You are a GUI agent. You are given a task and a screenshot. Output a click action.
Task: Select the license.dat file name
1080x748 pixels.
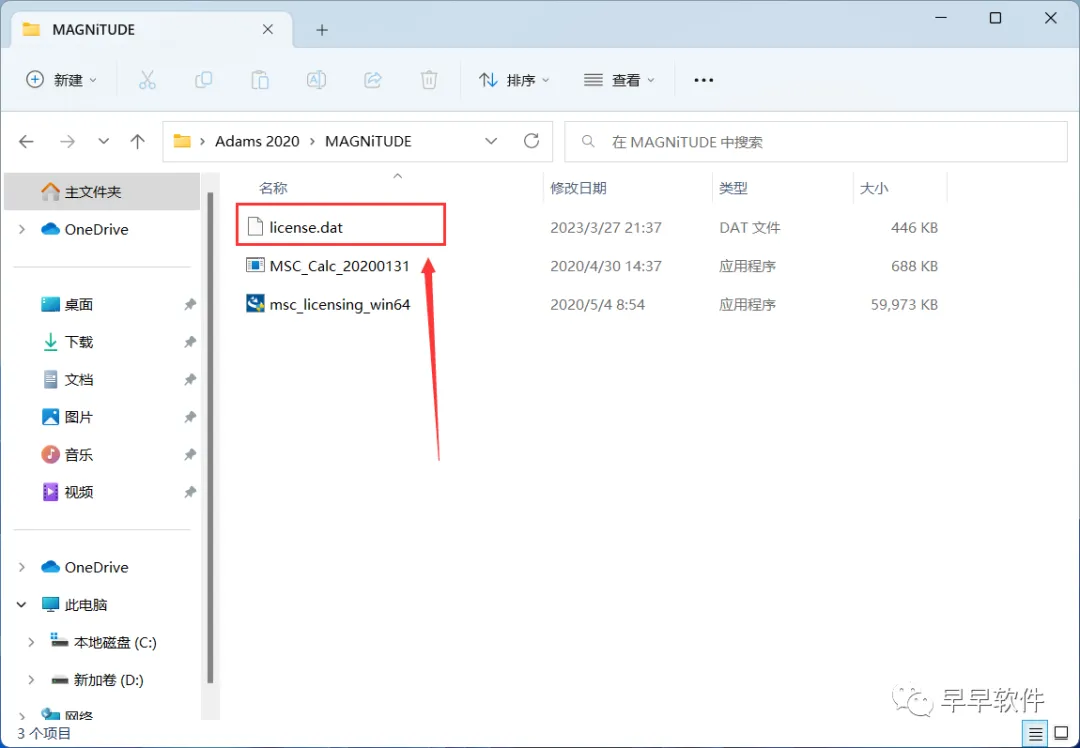(306, 227)
